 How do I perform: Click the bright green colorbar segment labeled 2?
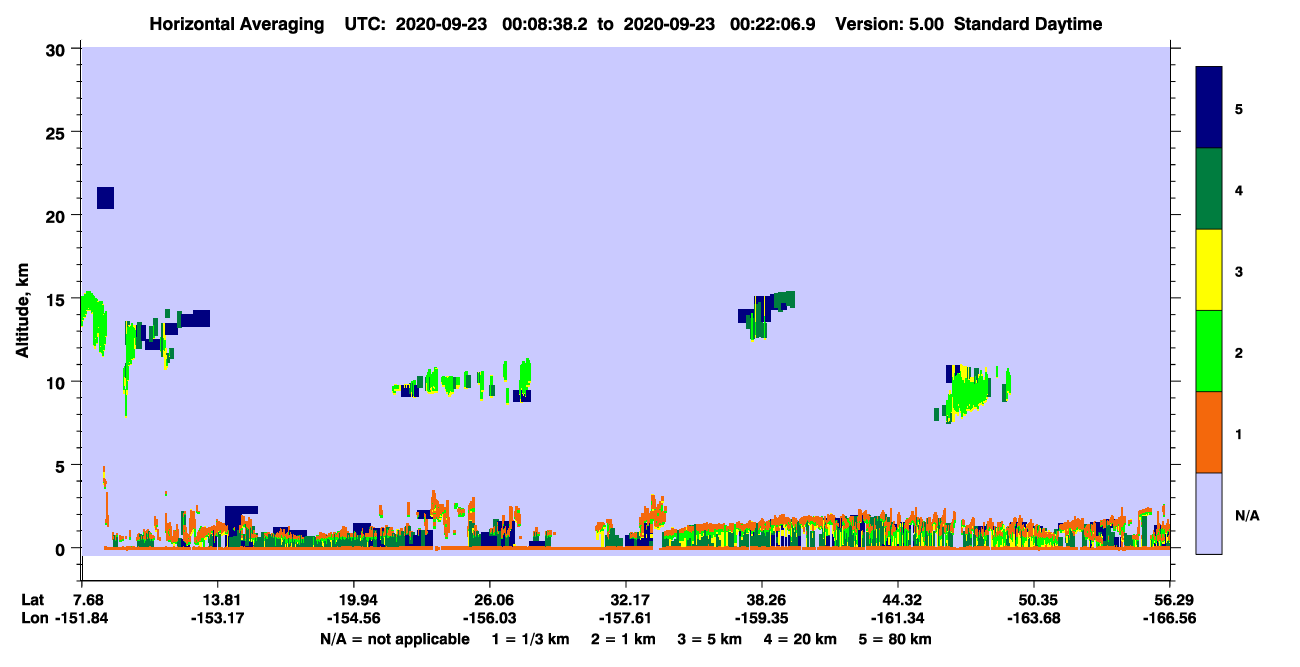1209,351
